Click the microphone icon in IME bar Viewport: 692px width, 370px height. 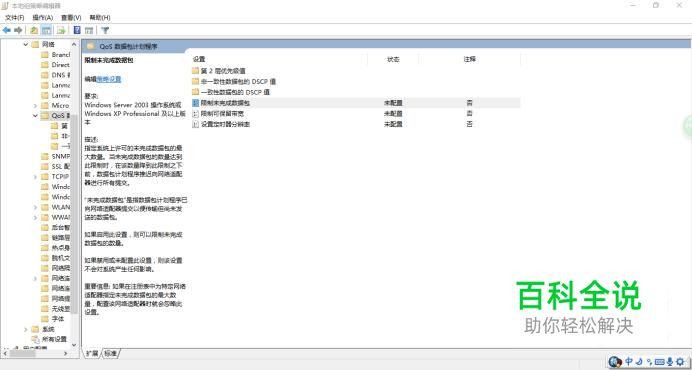click(670, 362)
